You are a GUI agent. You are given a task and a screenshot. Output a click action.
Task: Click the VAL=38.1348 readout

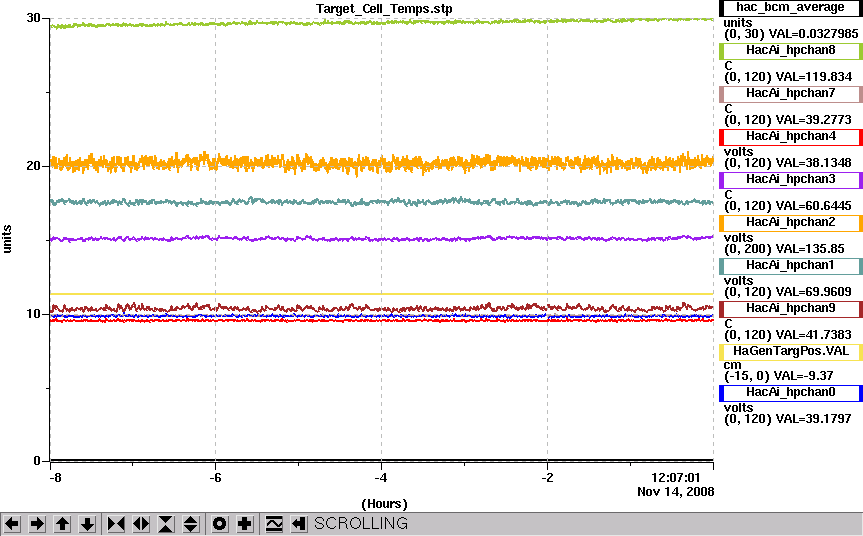coord(812,163)
